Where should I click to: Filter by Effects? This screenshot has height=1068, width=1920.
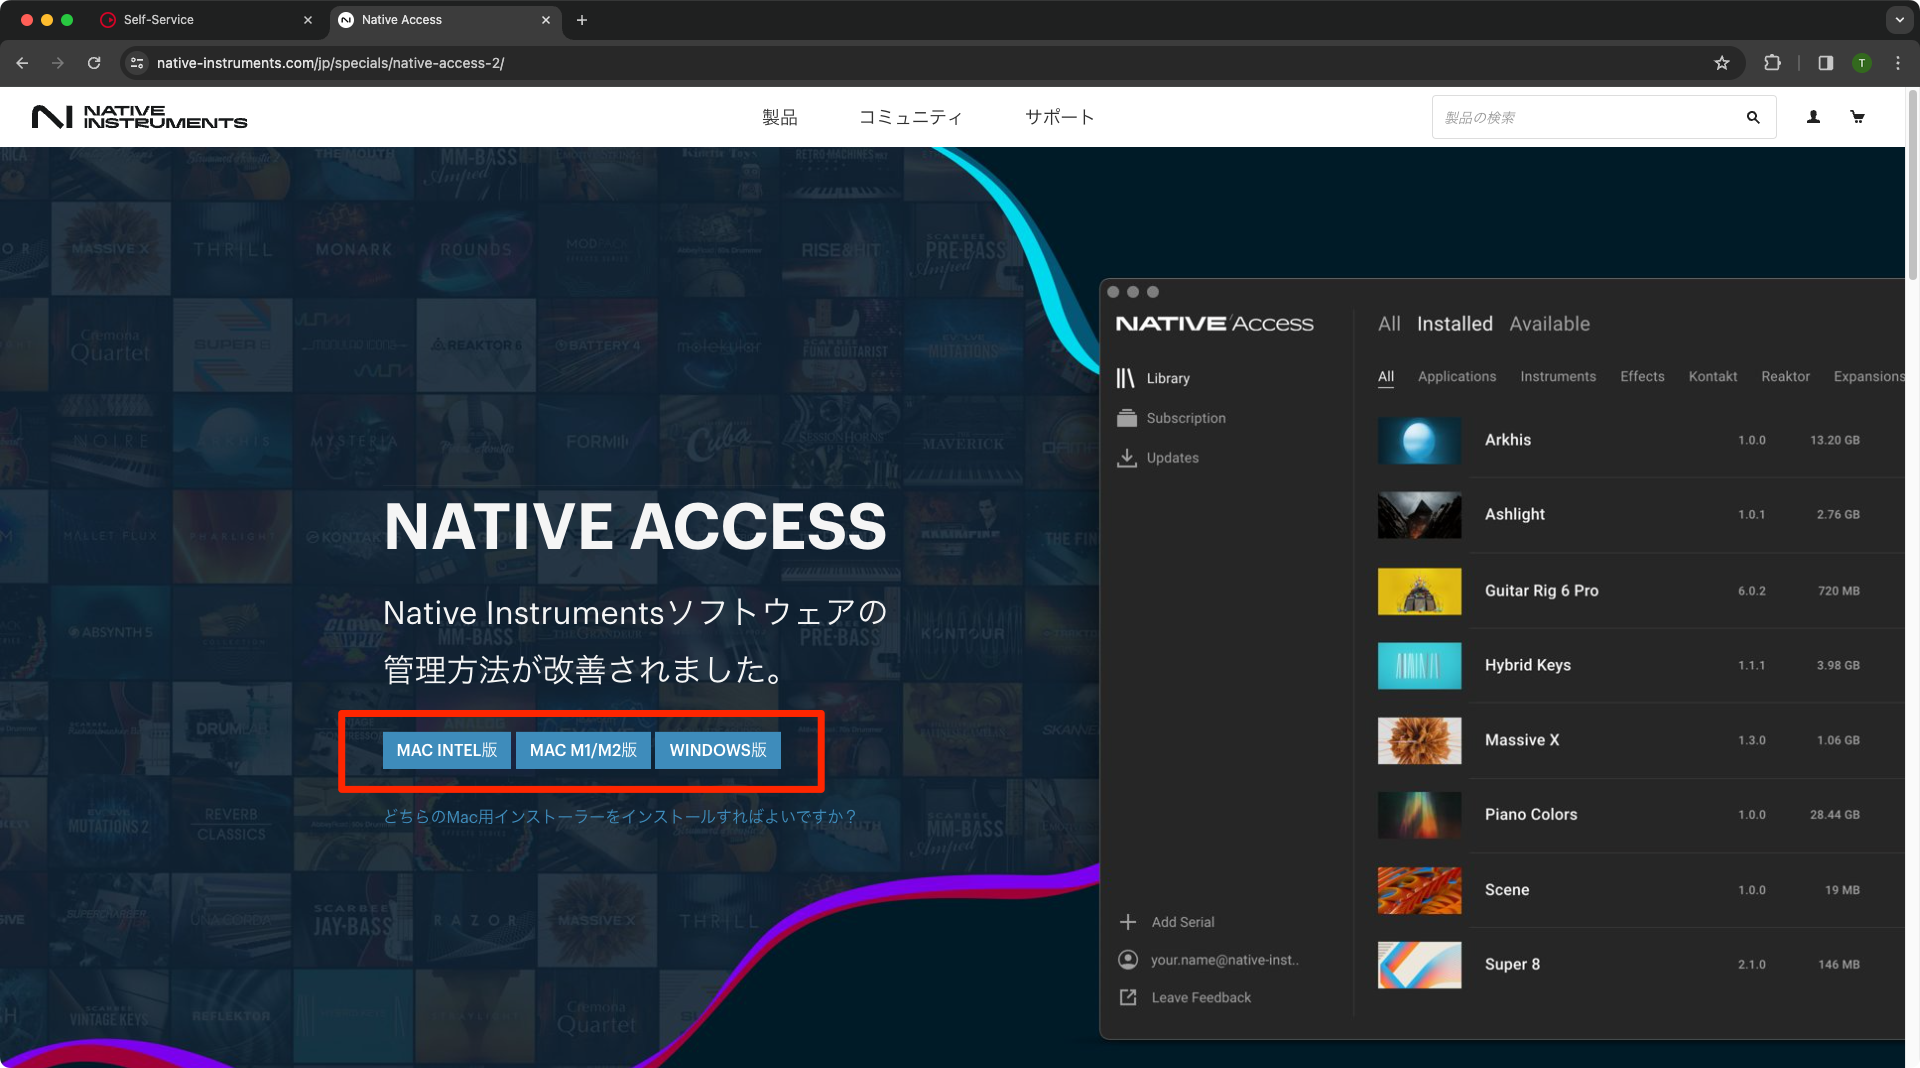pos(1642,377)
